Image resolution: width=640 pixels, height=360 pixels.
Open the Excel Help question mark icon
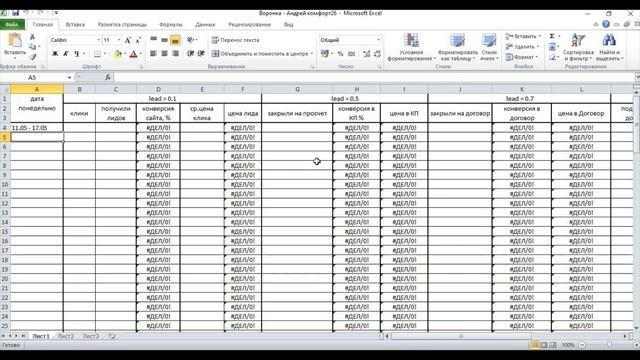point(606,24)
